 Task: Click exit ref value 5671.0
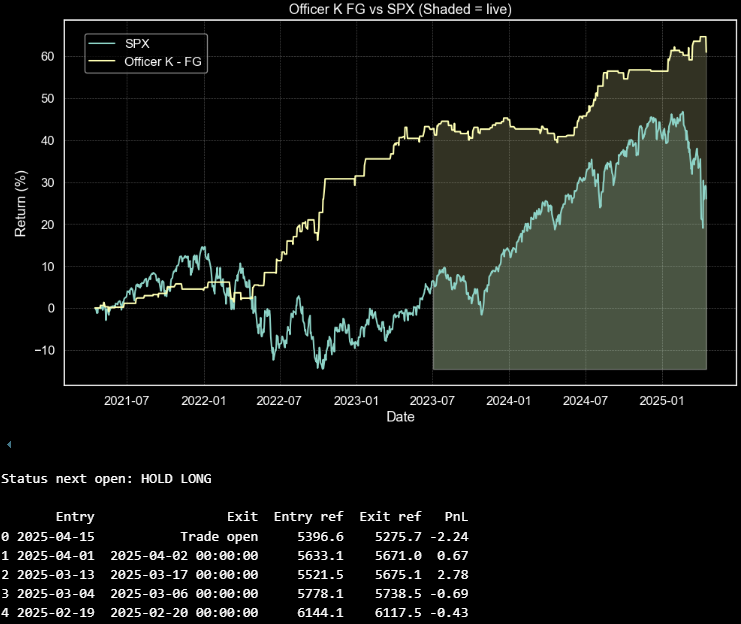click(398, 556)
